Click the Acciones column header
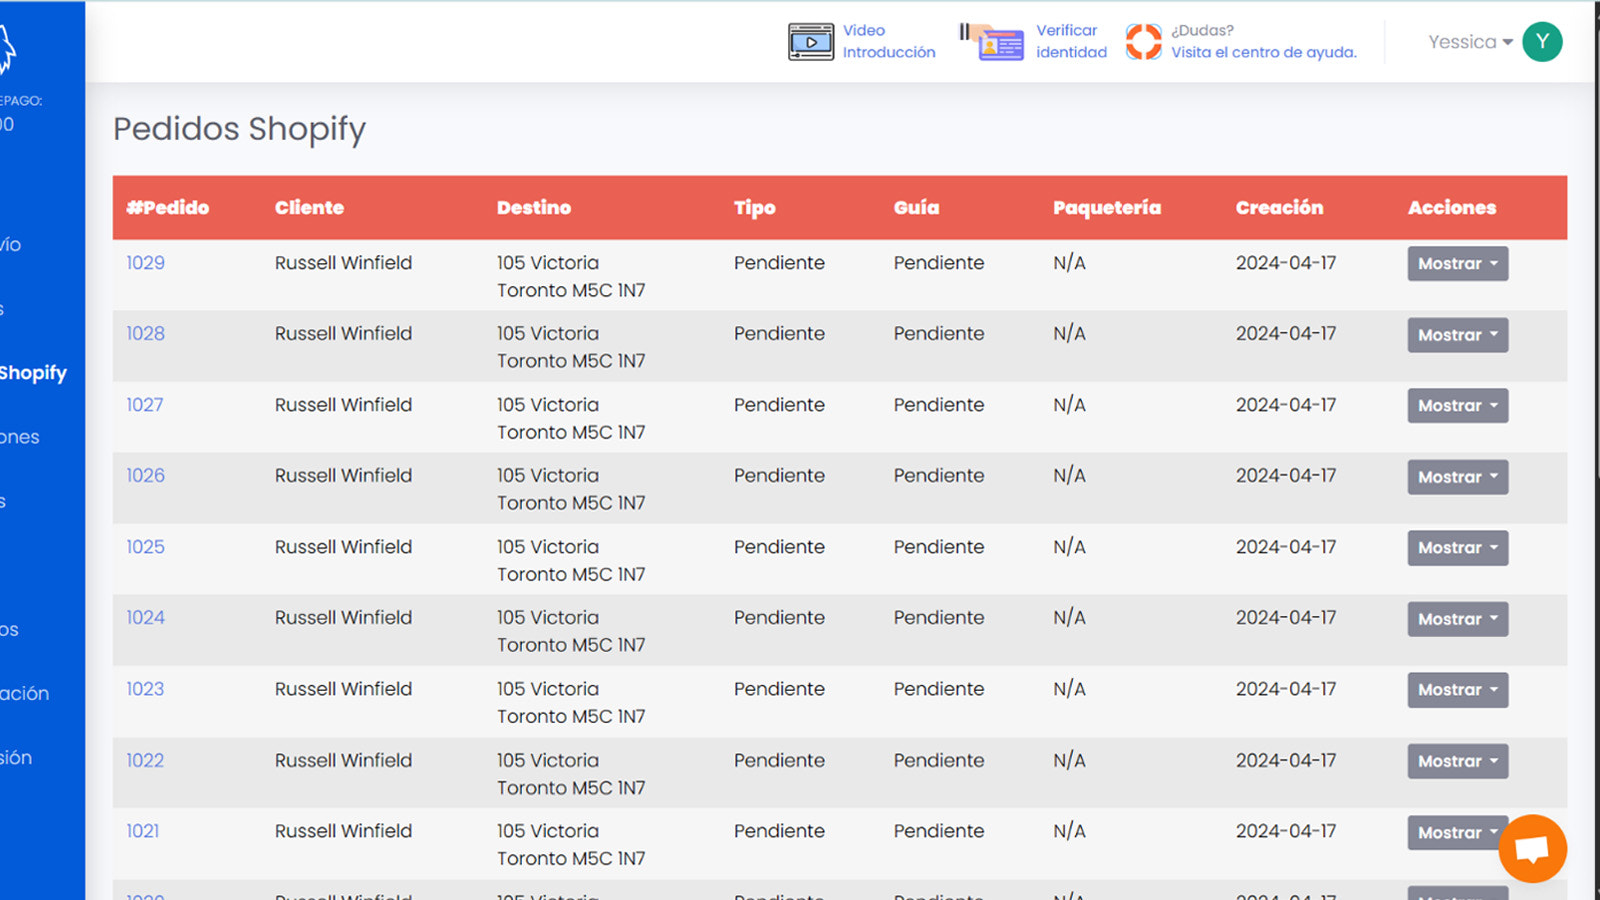 point(1452,208)
